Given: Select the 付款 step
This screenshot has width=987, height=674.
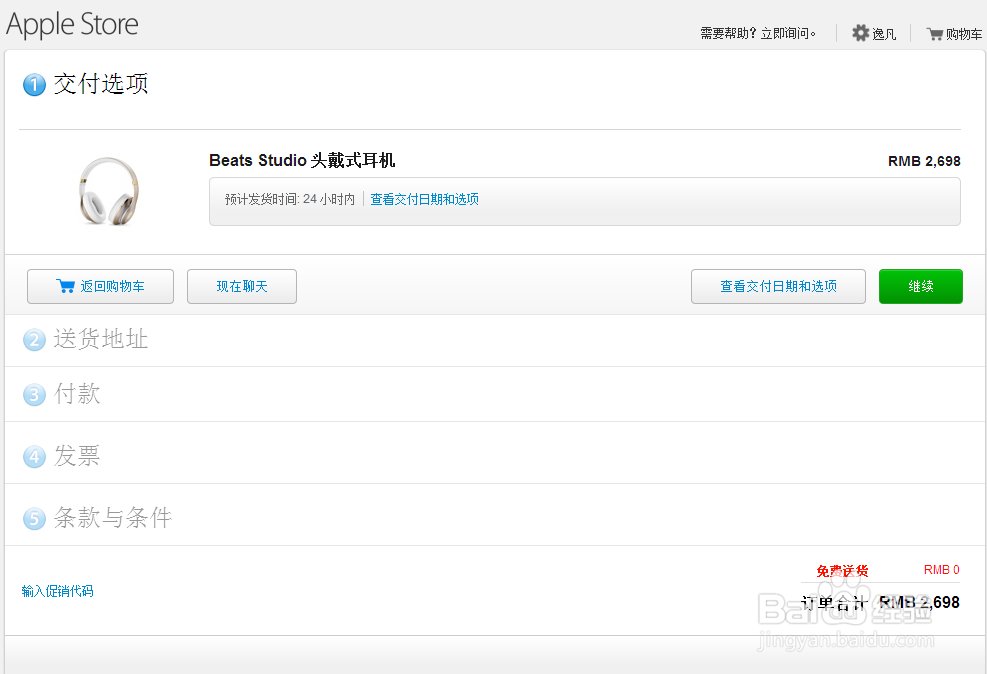Looking at the screenshot, I should click(77, 394).
